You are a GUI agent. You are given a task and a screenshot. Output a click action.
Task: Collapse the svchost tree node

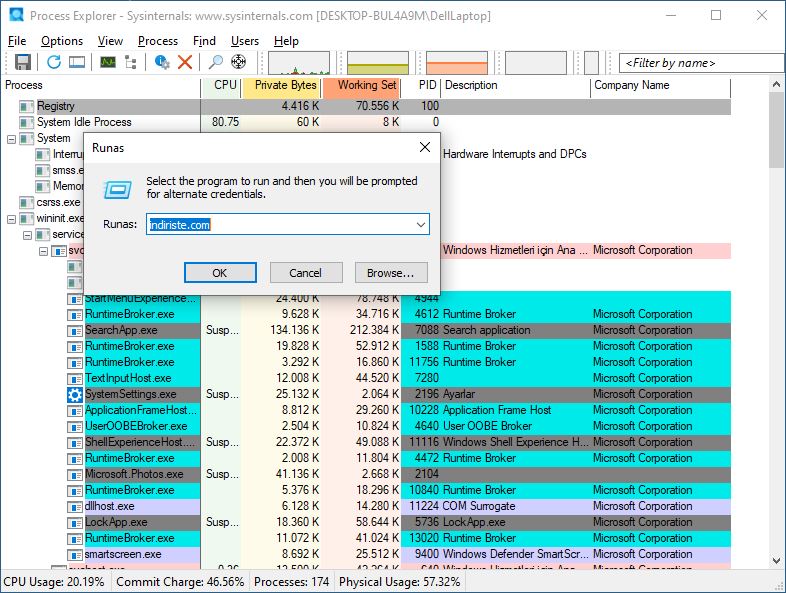[x=44, y=251]
